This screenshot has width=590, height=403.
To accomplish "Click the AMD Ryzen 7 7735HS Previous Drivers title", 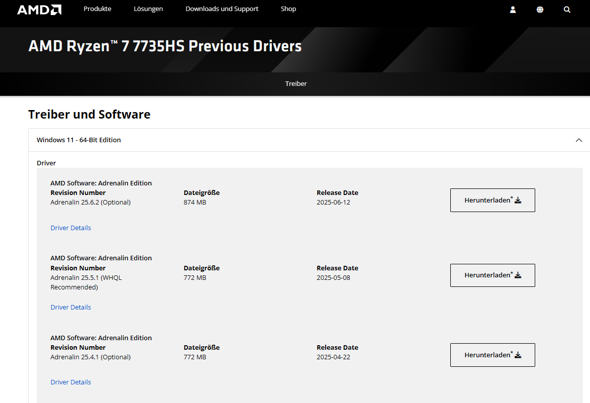I will [165, 46].
